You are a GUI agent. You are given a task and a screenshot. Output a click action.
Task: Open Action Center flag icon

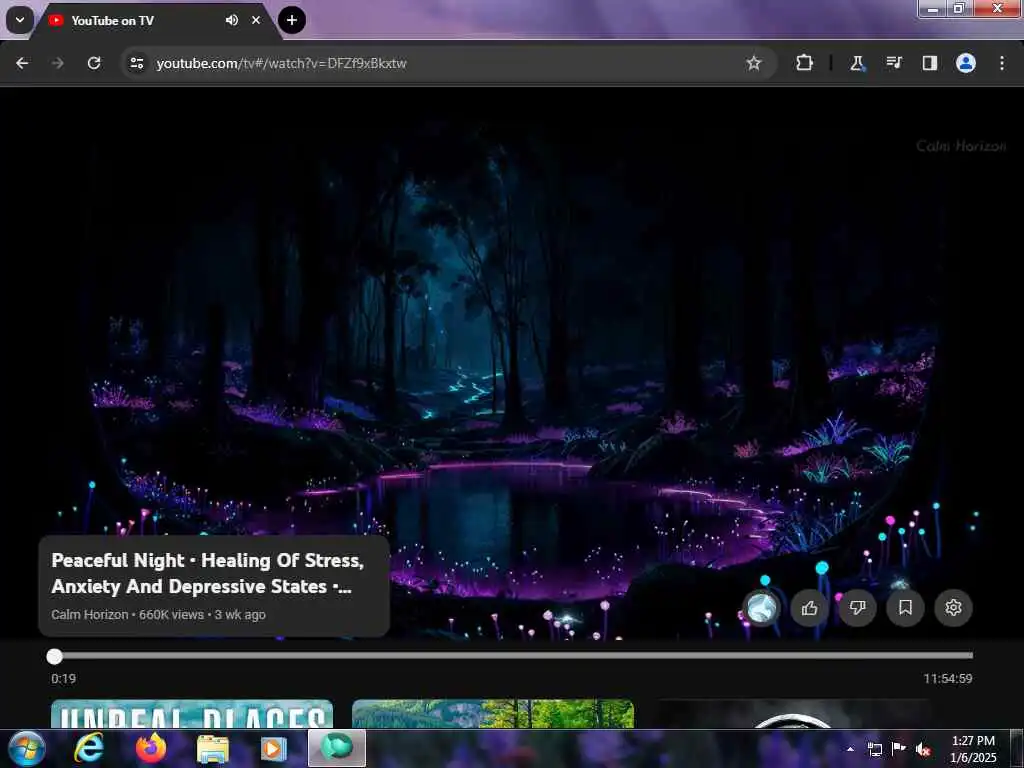(899, 749)
